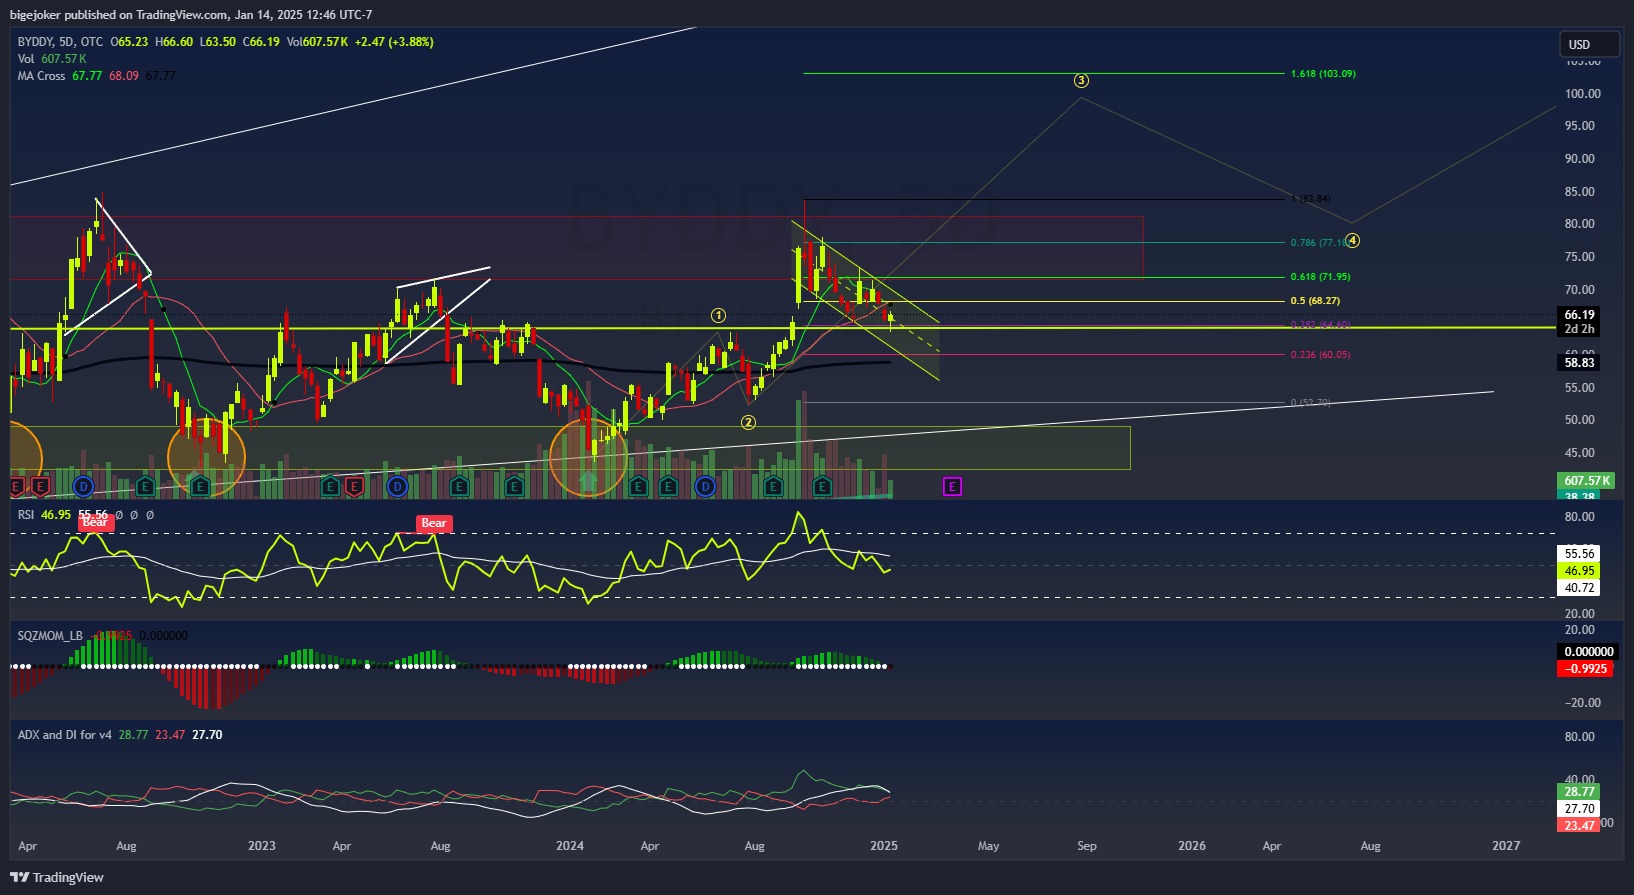Click the 0.236 (60.05) Fibonacci label
The height and width of the screenshot is (895, 1634).
coord(1320,355)
